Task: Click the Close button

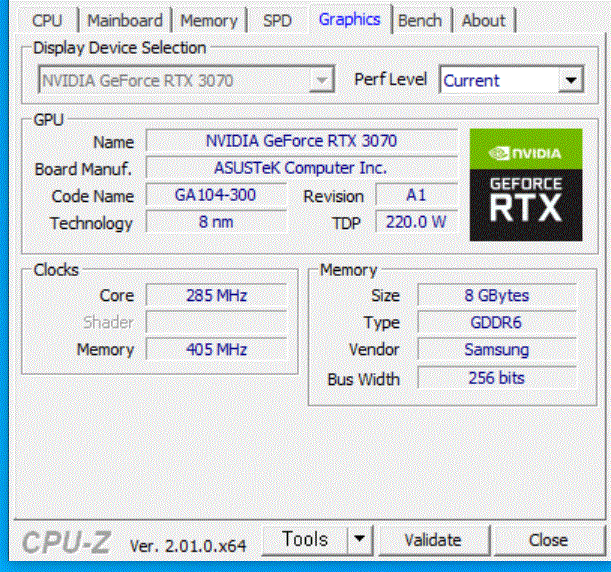Action: 548,540
